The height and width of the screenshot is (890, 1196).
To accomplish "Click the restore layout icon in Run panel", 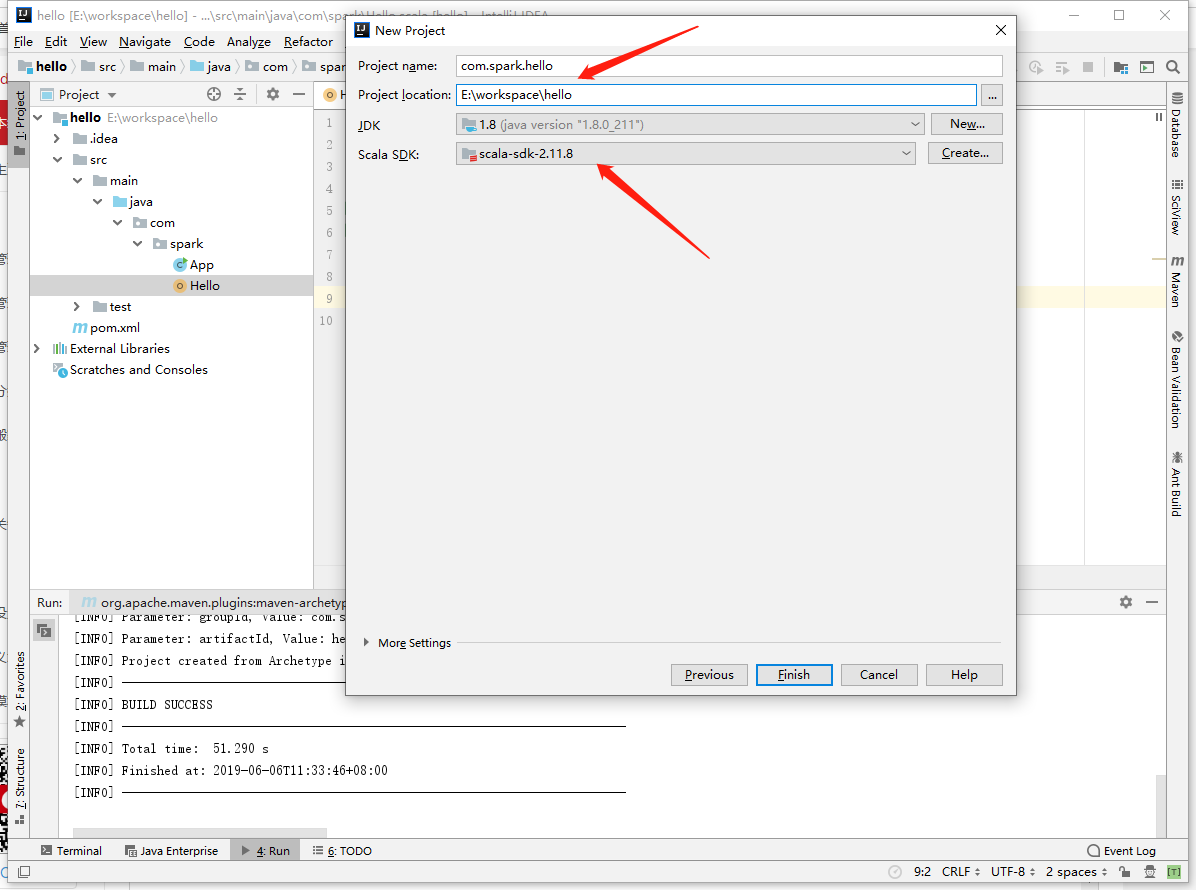I will tap(44, 631).
